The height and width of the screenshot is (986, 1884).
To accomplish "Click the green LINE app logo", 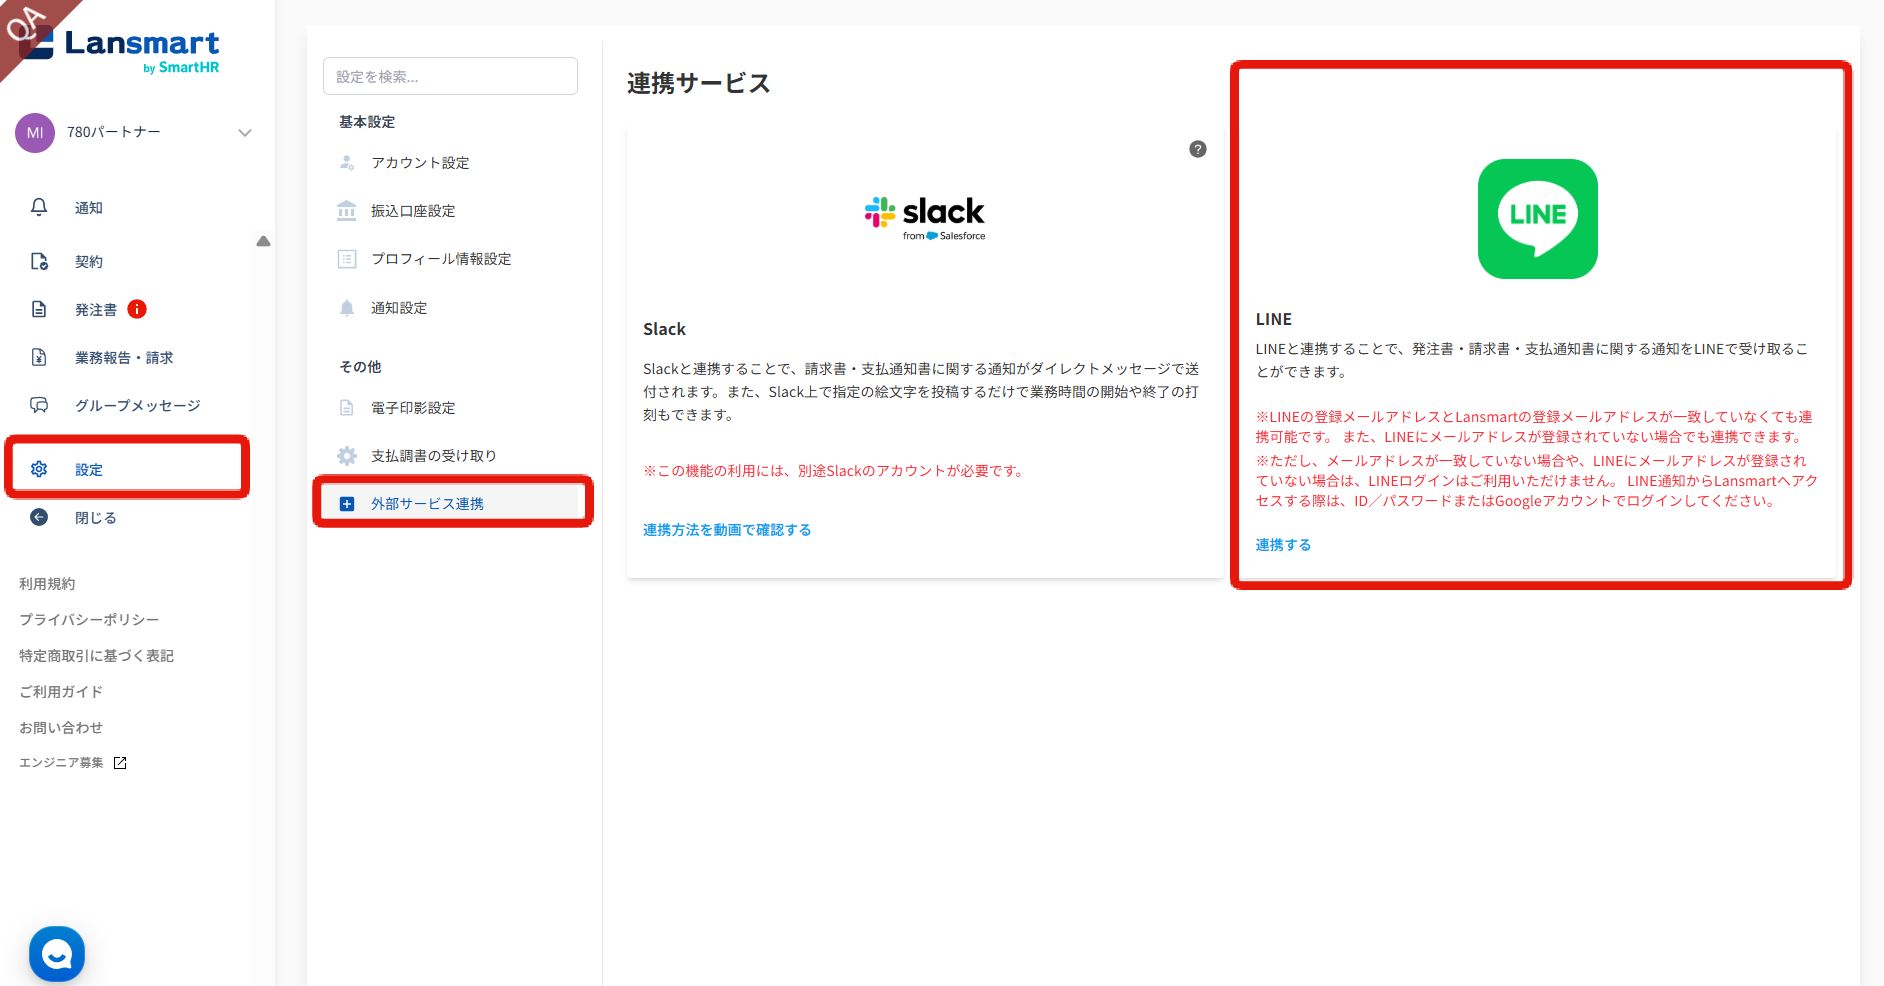I will 1538,219.
